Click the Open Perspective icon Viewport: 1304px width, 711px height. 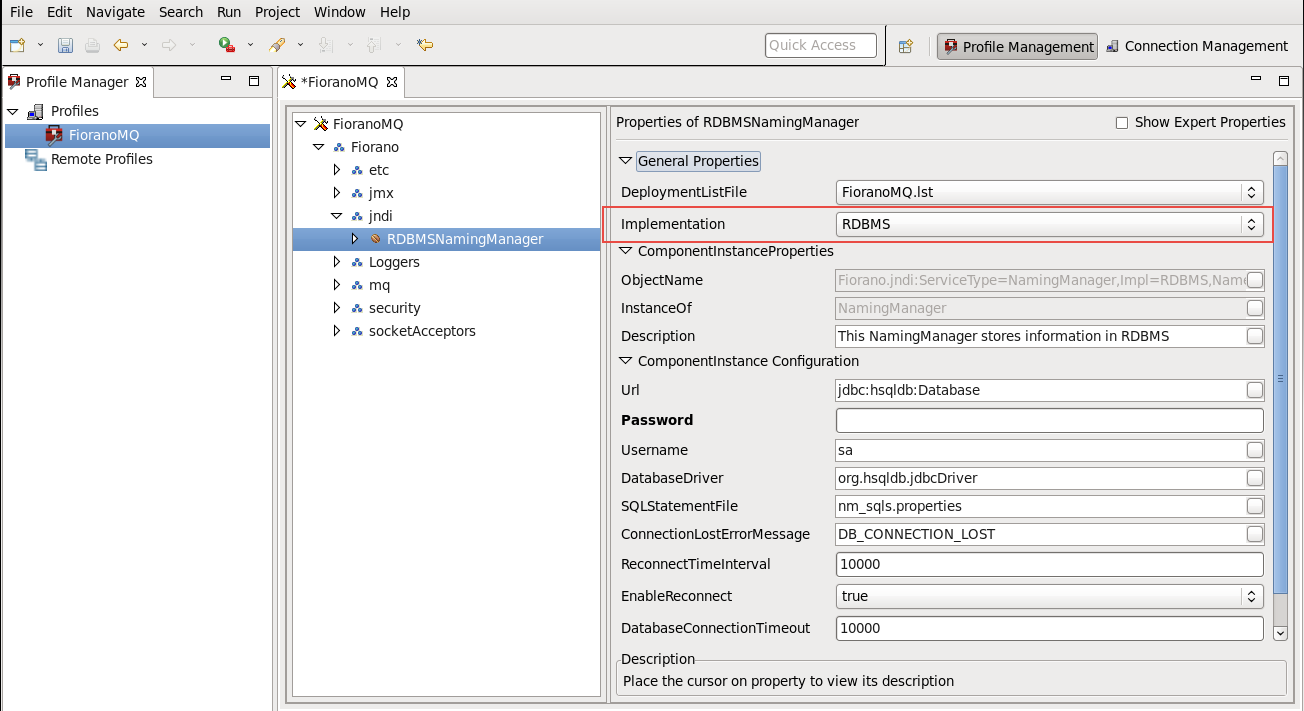pyautogui.click(x=906, y=46)
